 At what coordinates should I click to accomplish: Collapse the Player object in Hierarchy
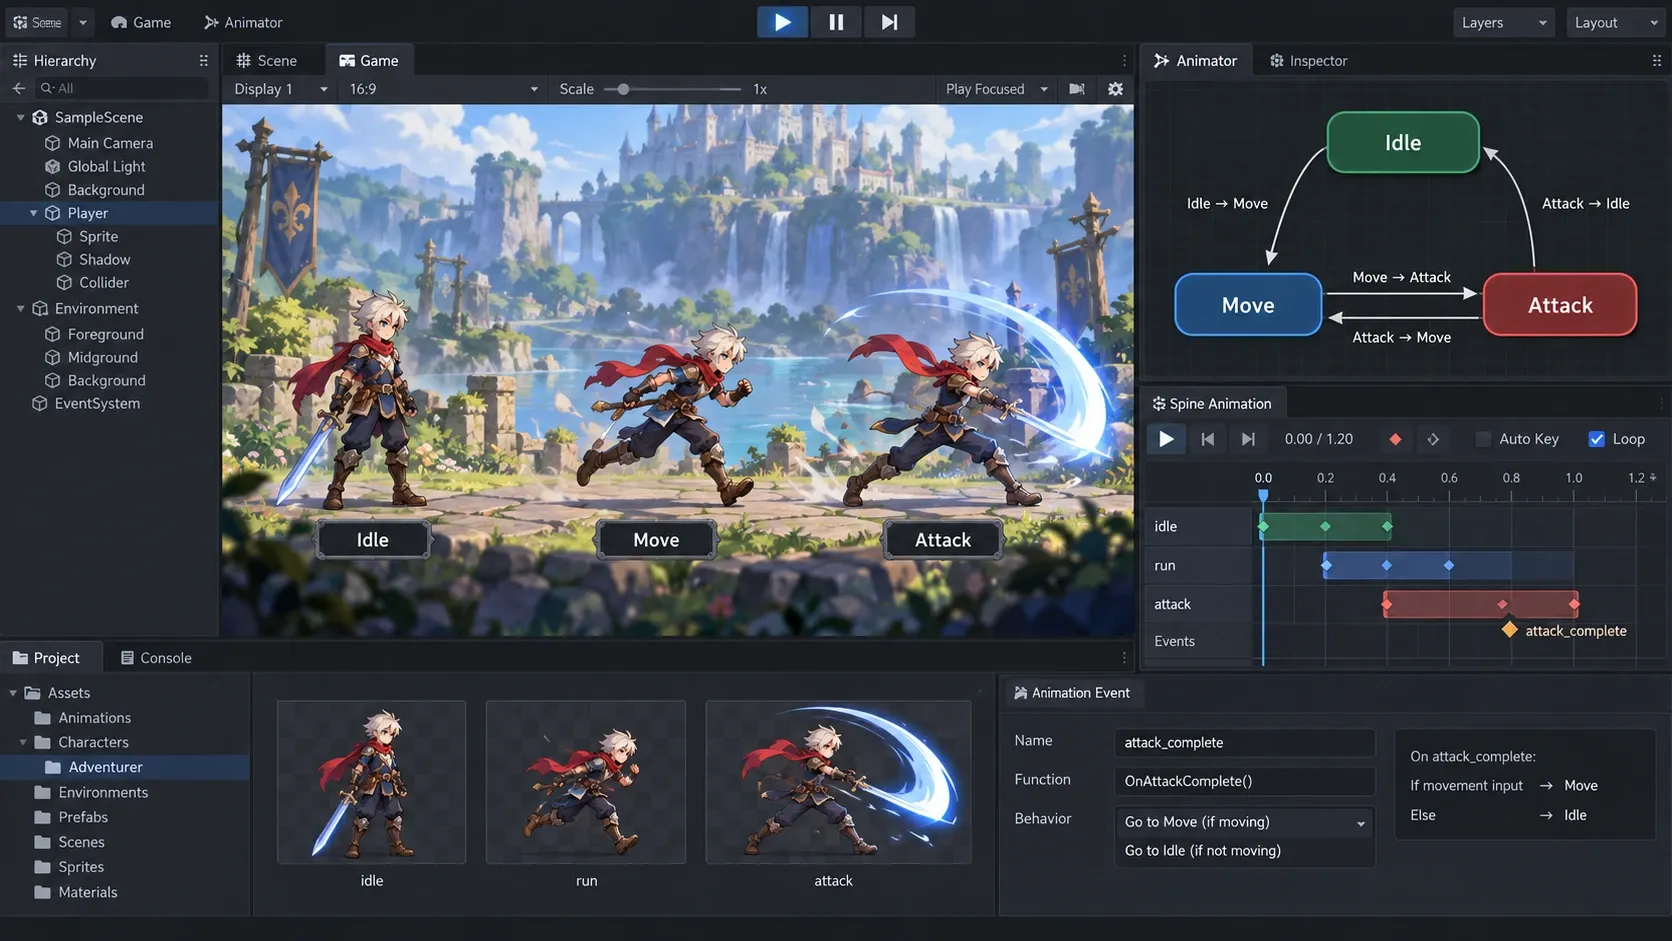click(33, 213)
